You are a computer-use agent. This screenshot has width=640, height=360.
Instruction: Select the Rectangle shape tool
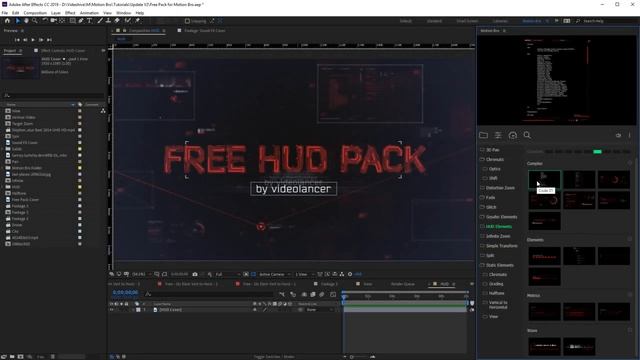pos(72,20)
